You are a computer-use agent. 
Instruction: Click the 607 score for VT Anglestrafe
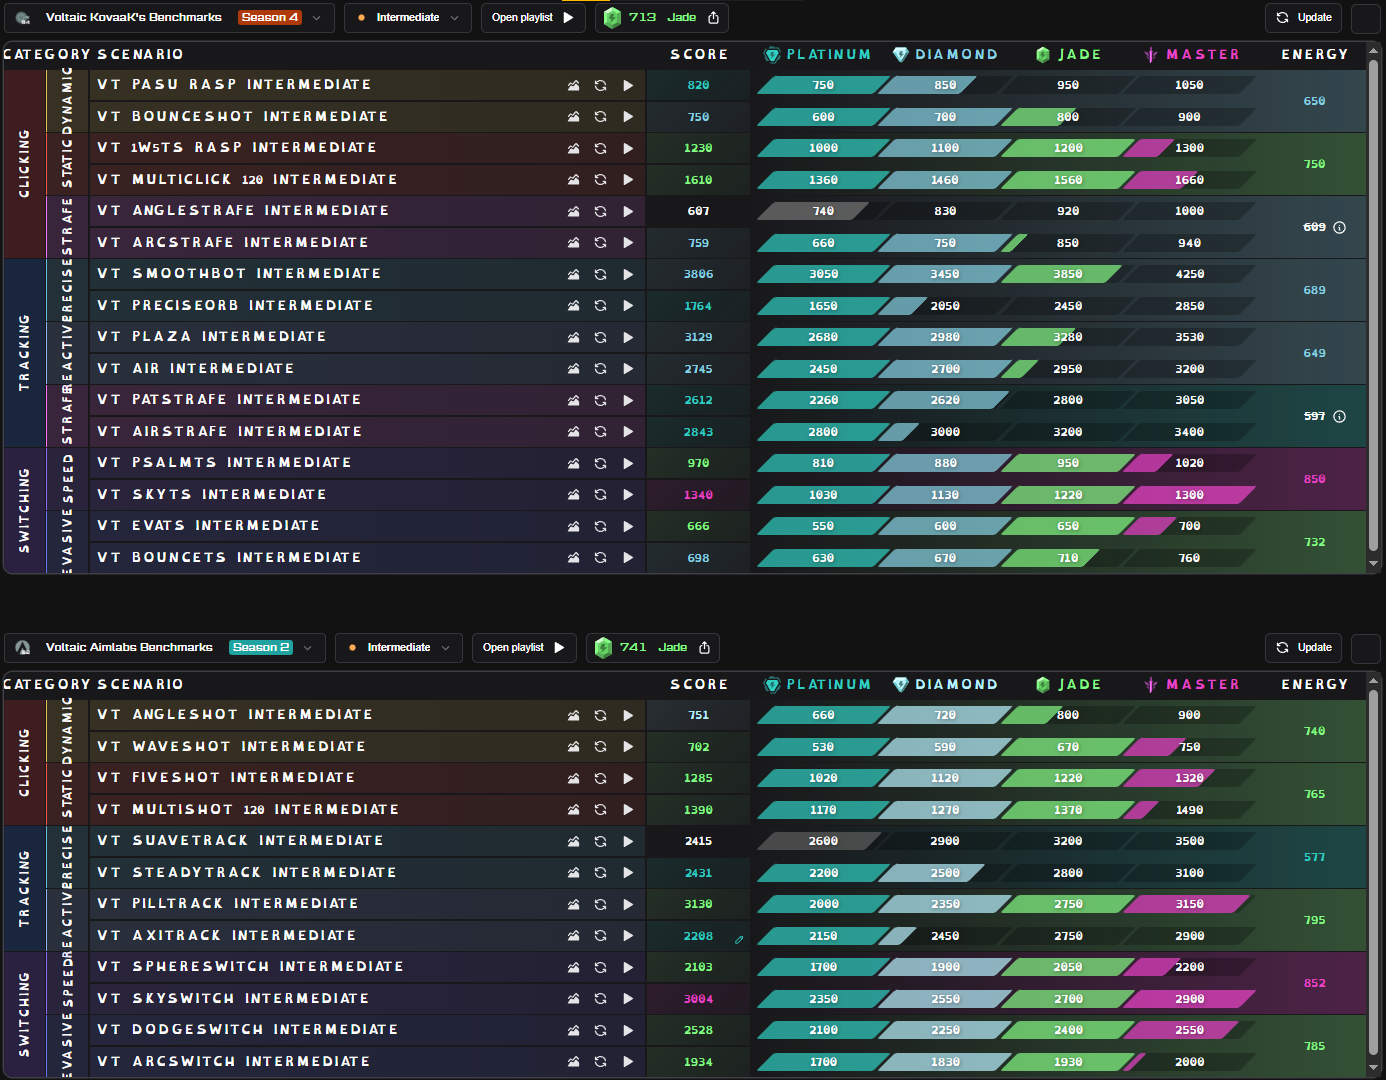point(698,211)
